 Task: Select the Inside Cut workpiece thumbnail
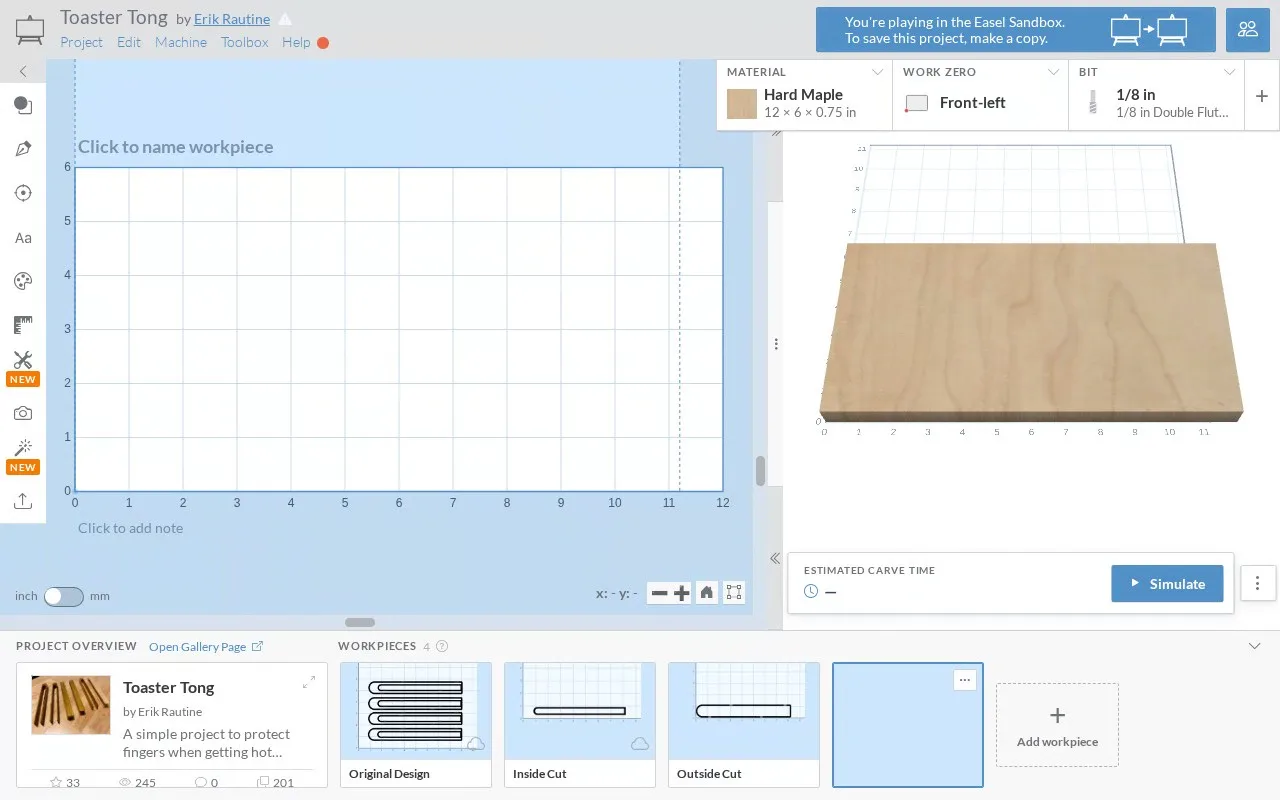pos(580,725)
